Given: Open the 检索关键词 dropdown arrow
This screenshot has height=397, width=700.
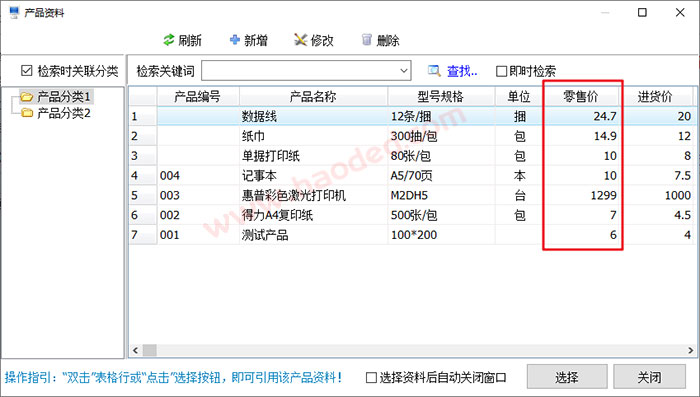Looking at the screenshot, I should 404,71.
